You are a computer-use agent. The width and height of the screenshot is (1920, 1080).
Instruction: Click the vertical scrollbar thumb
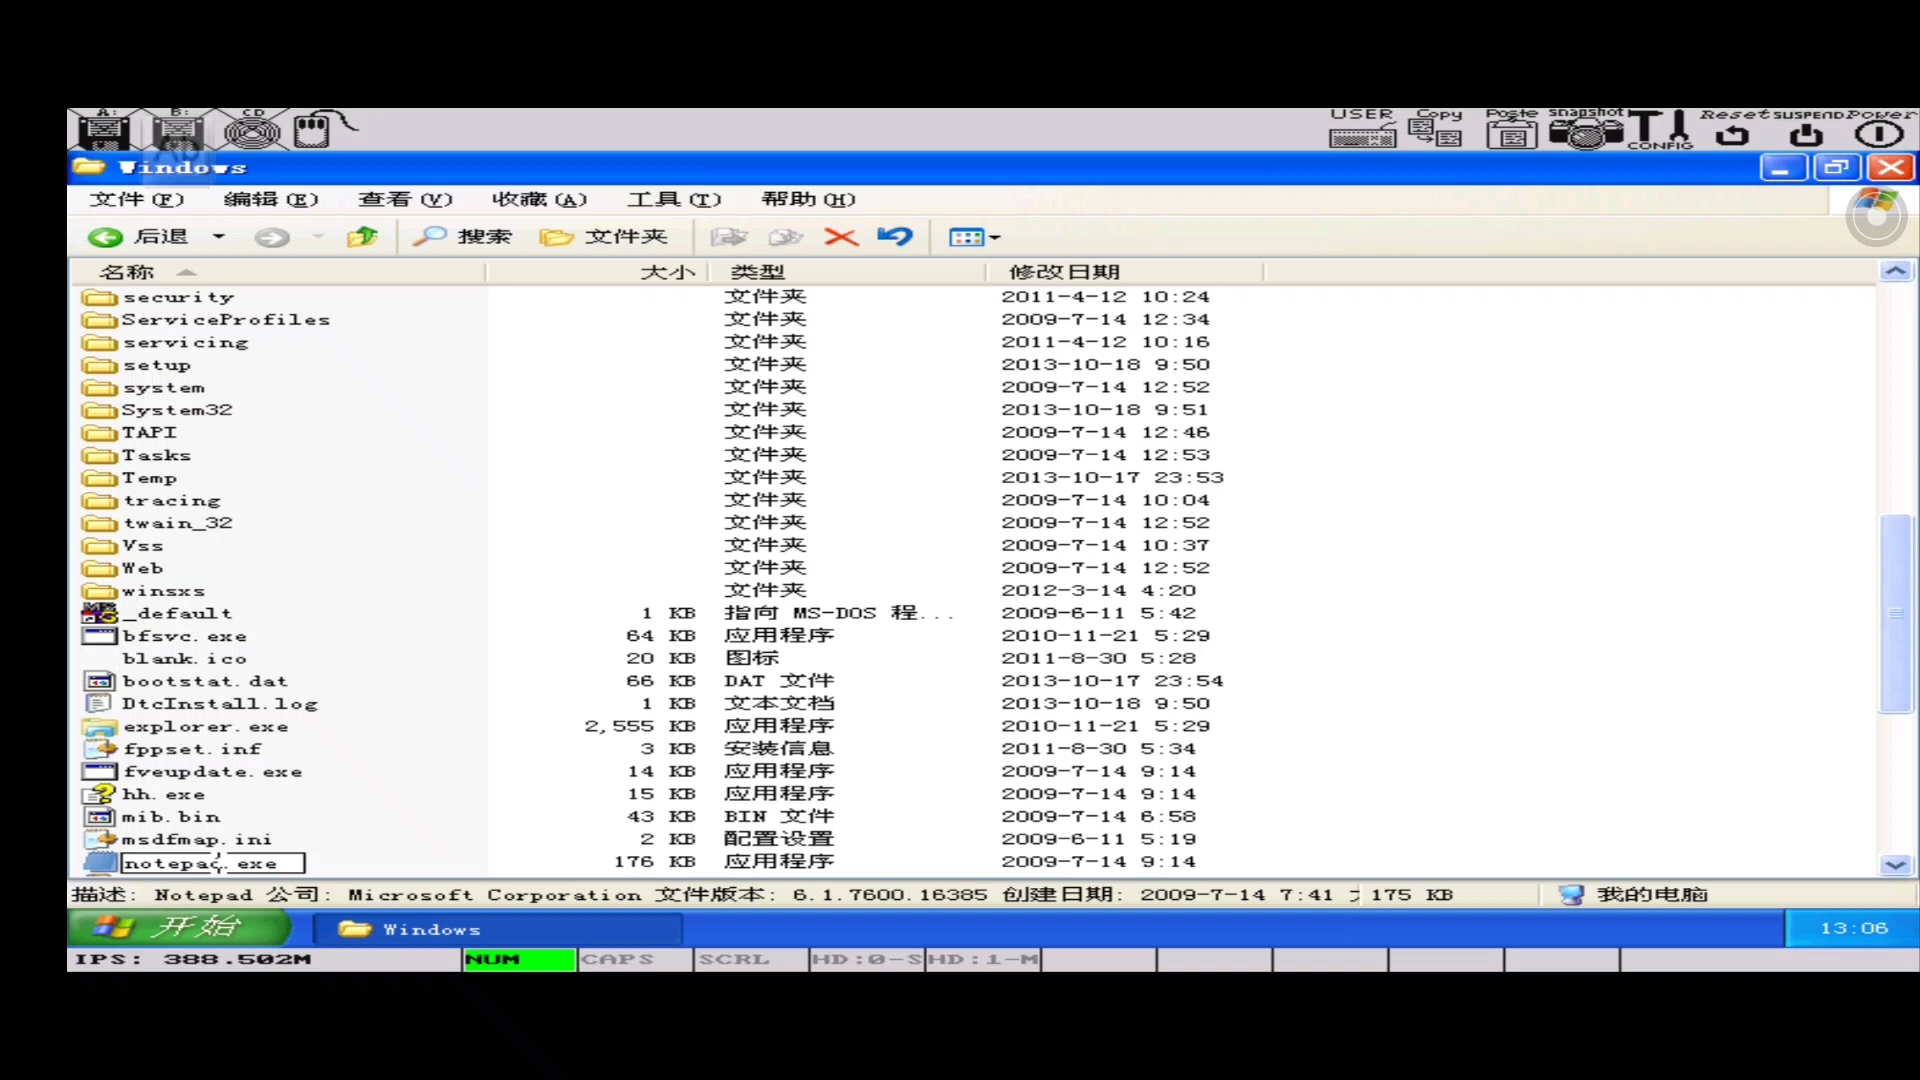pyautogui.click(x=1896, y=613)
